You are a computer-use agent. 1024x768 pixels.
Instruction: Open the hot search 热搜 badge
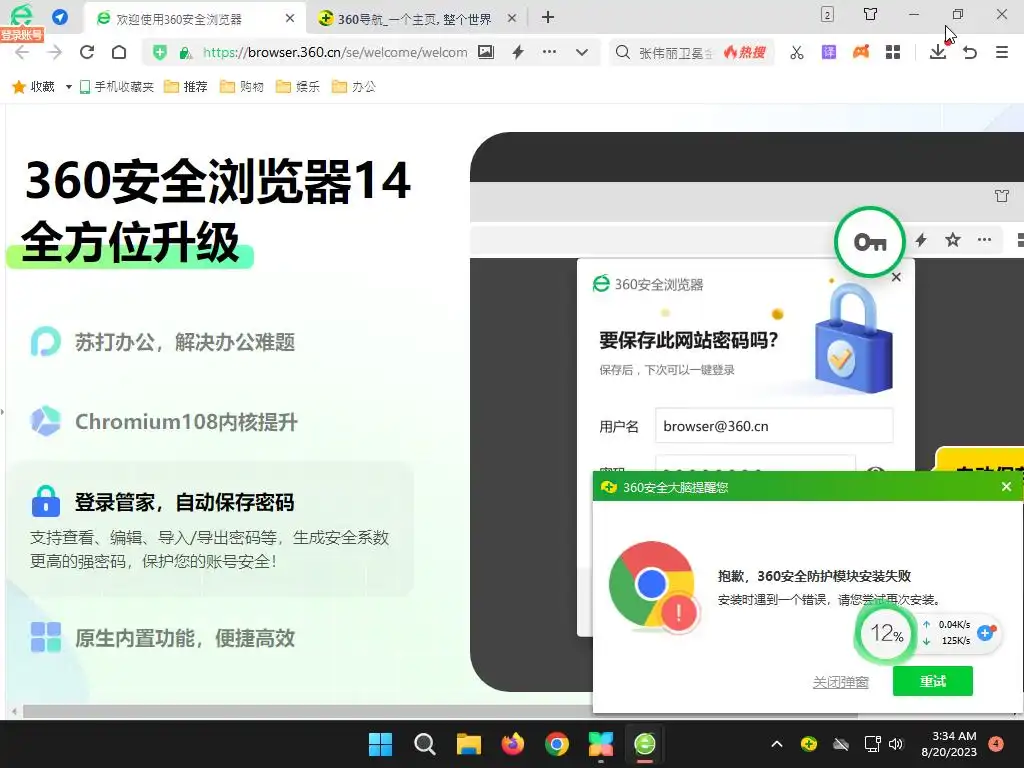click(x=744, y=52)
